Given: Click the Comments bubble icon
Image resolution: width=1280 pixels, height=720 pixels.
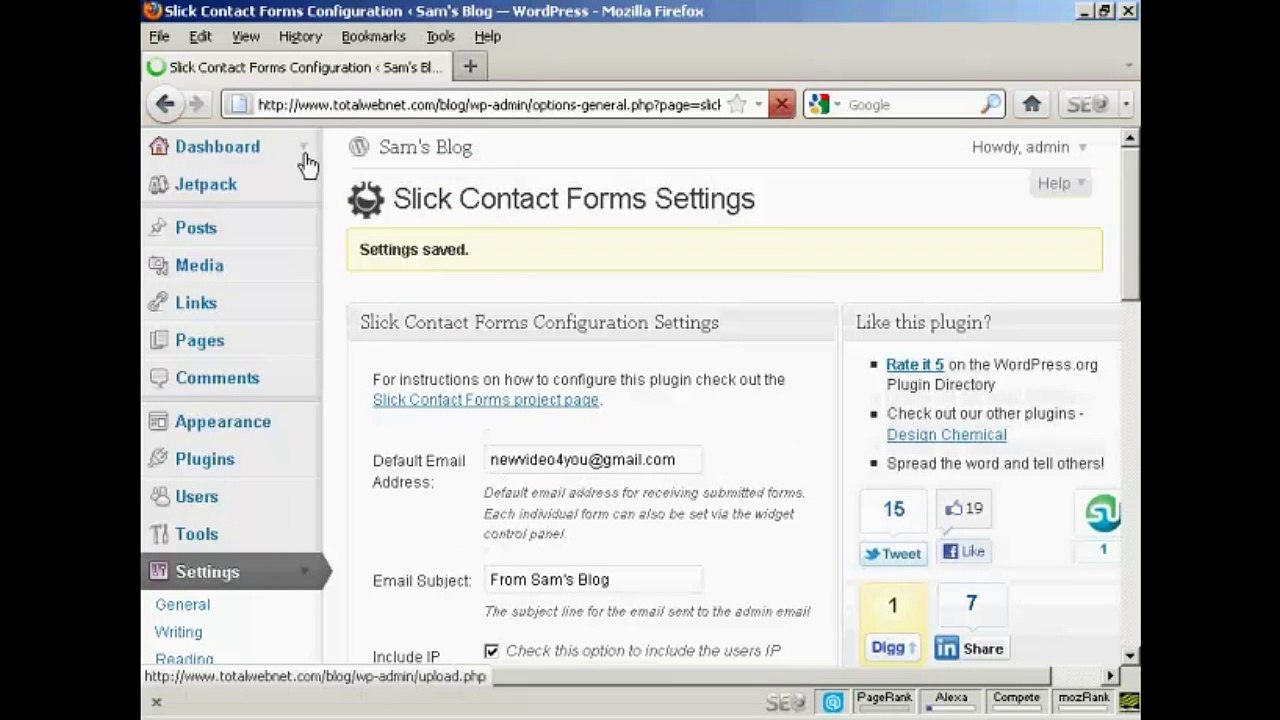Looking at the screenshot, I should pos(158,378).
